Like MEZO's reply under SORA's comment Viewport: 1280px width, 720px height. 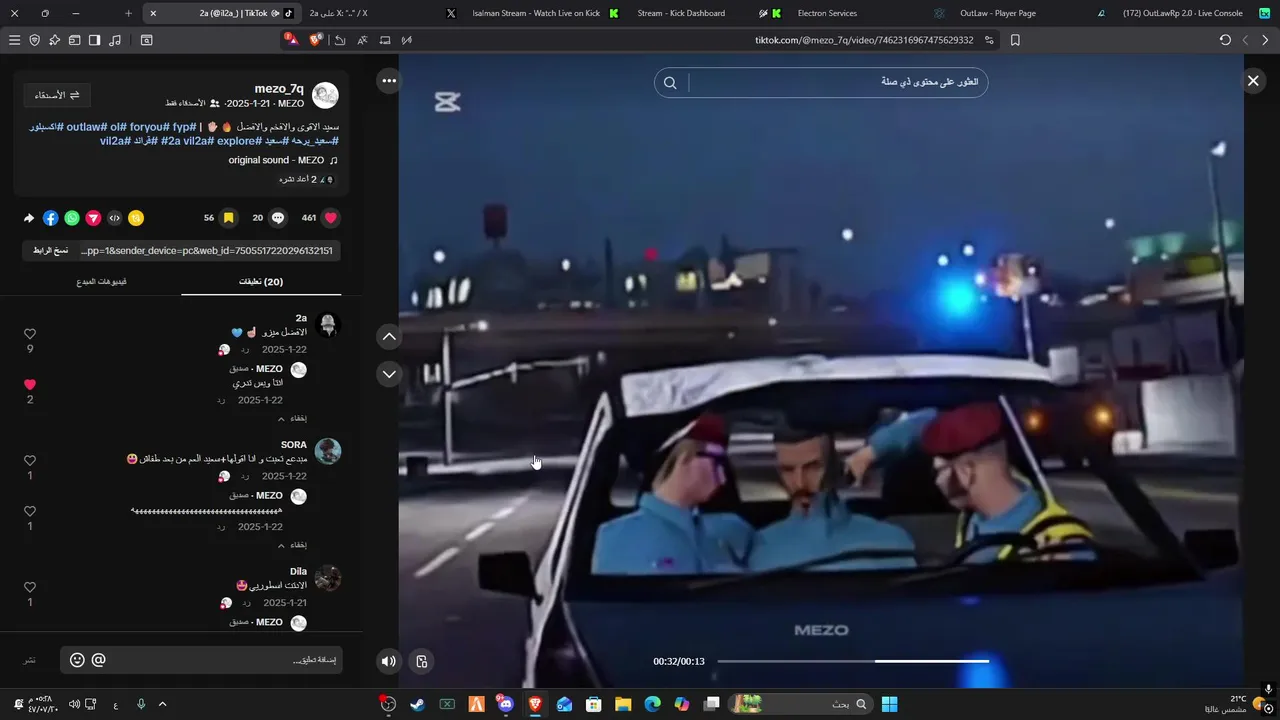[30, 511]
